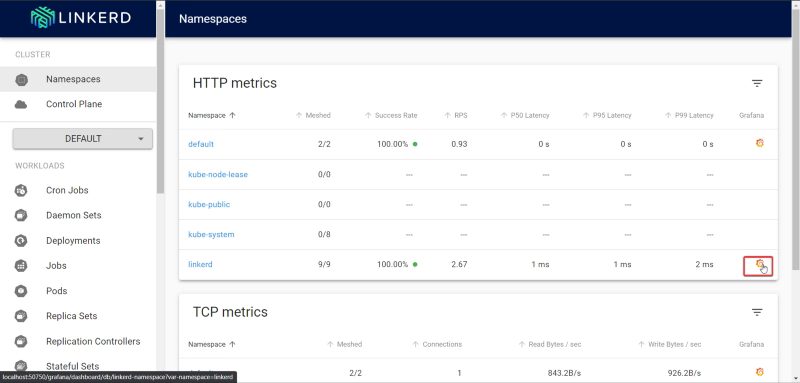The width and height of the screenshot is (800, 383).
Task: Open the kube-public namespace link
Action: pos(209,205)
